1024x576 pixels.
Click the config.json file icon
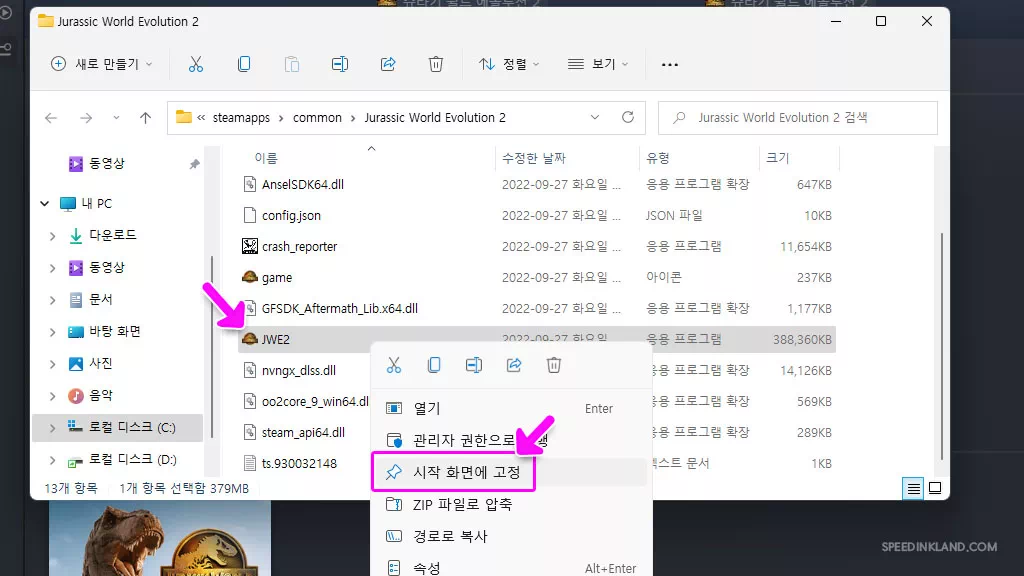(x=249, y=215)
